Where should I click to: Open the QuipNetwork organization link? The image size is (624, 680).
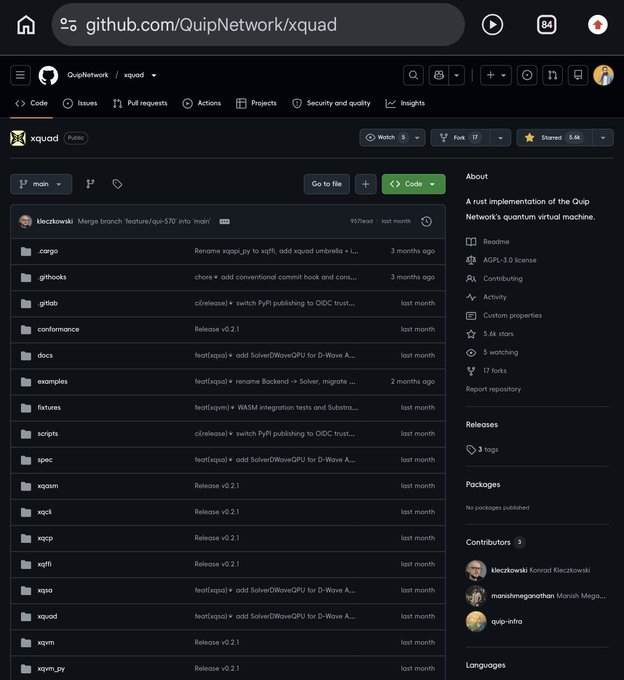[x=88, y=75]
